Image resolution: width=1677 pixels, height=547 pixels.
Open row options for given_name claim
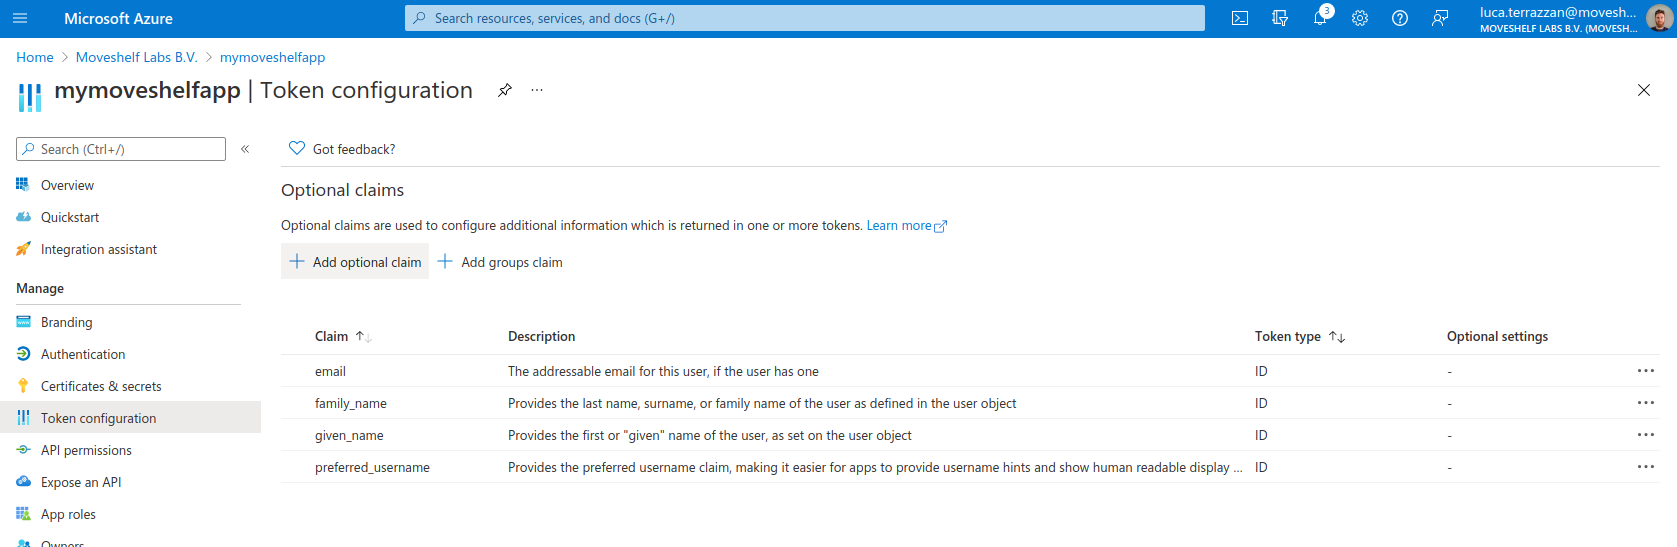pyautogui.click(x=1646, y=435)
